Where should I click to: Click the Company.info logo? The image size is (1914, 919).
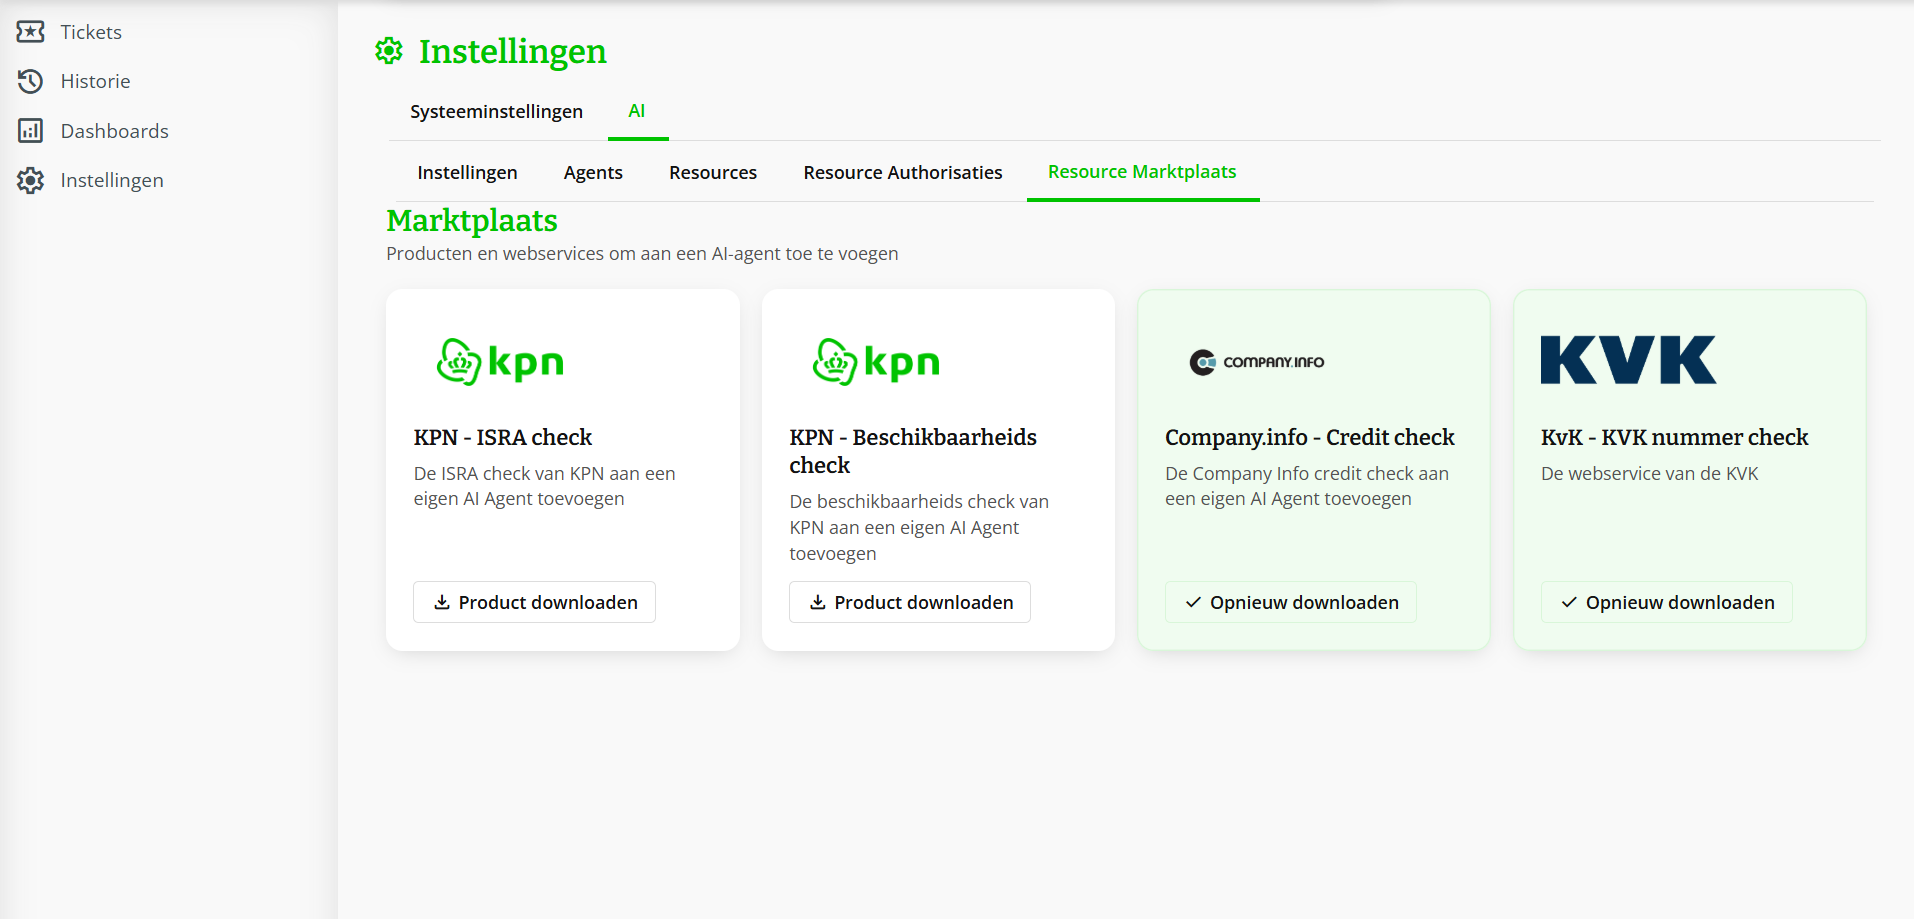coord(1257,362)
